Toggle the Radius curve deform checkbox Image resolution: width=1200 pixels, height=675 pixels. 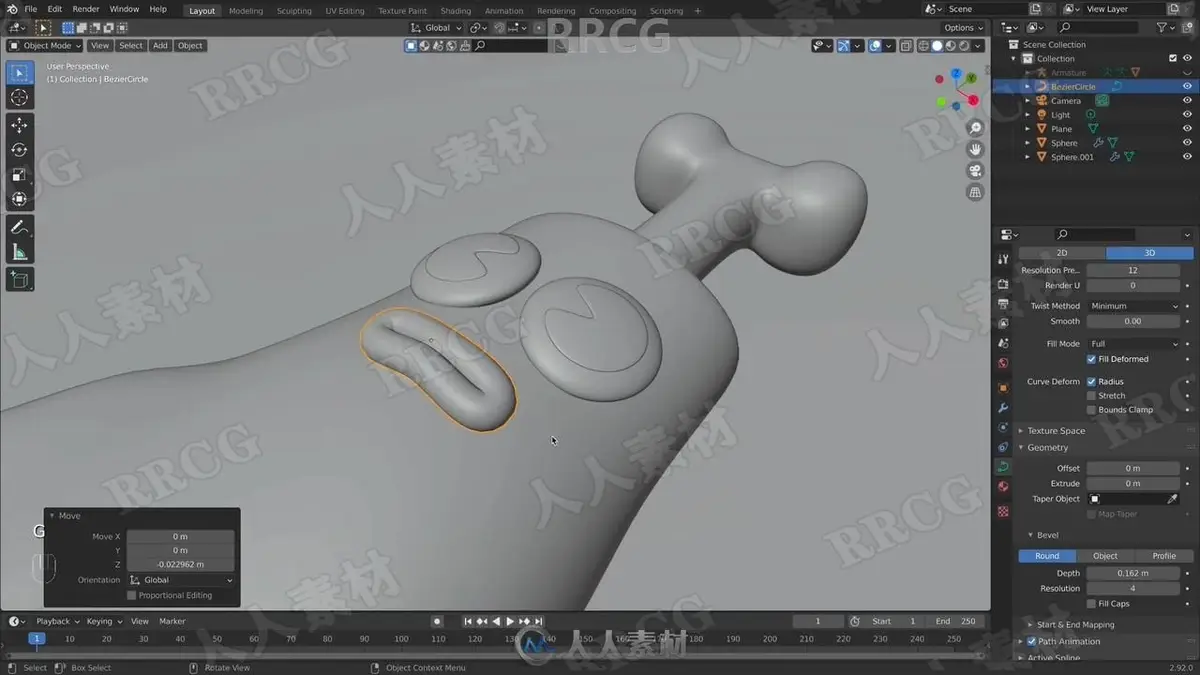point(1091,382)
